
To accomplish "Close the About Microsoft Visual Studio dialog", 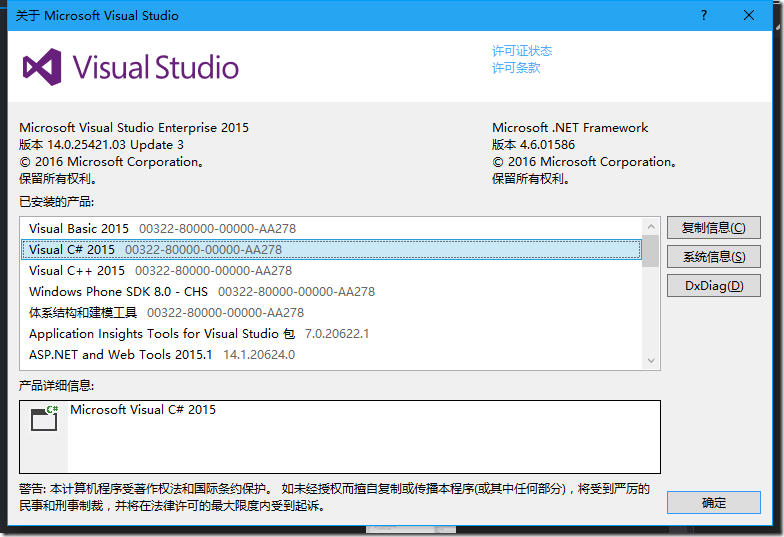I will 748,16.
